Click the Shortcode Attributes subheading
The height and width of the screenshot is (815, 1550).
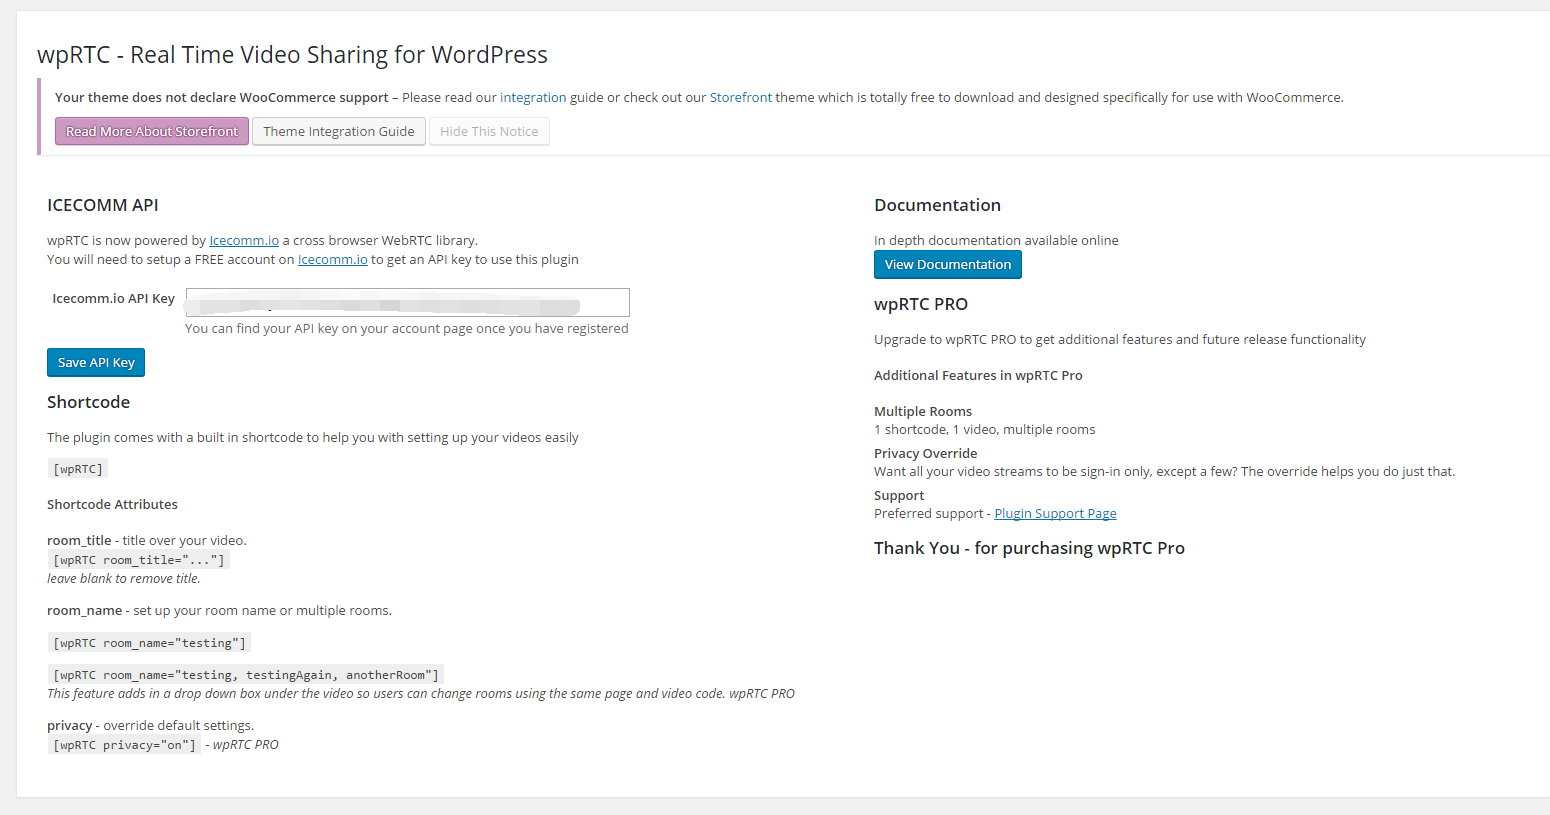(112, 504)
